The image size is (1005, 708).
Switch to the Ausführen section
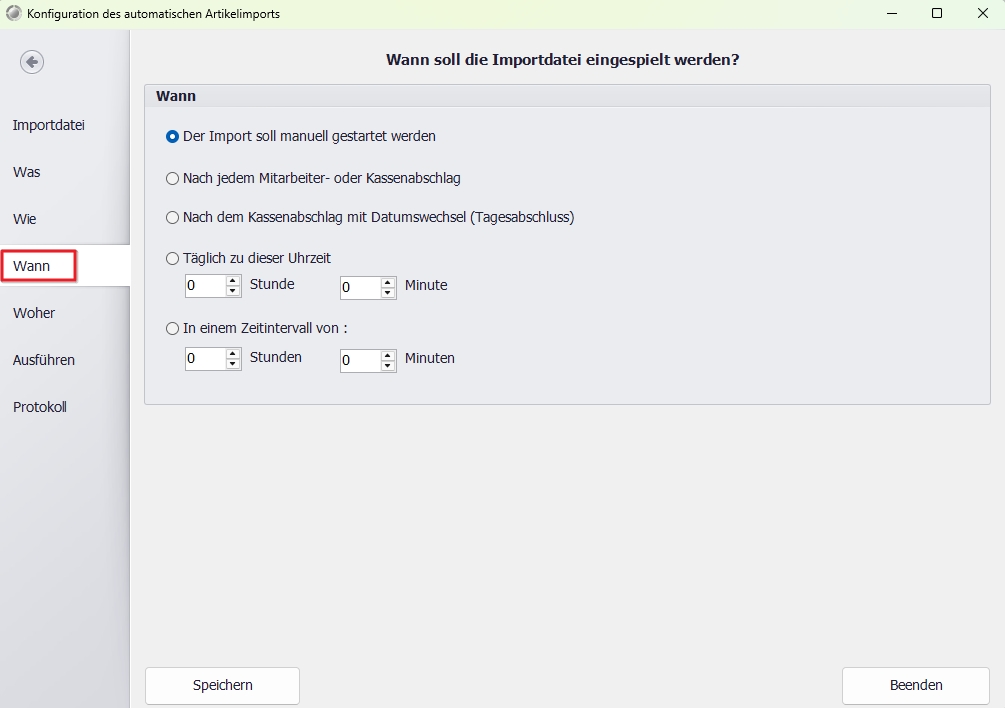tap(44, 360)
